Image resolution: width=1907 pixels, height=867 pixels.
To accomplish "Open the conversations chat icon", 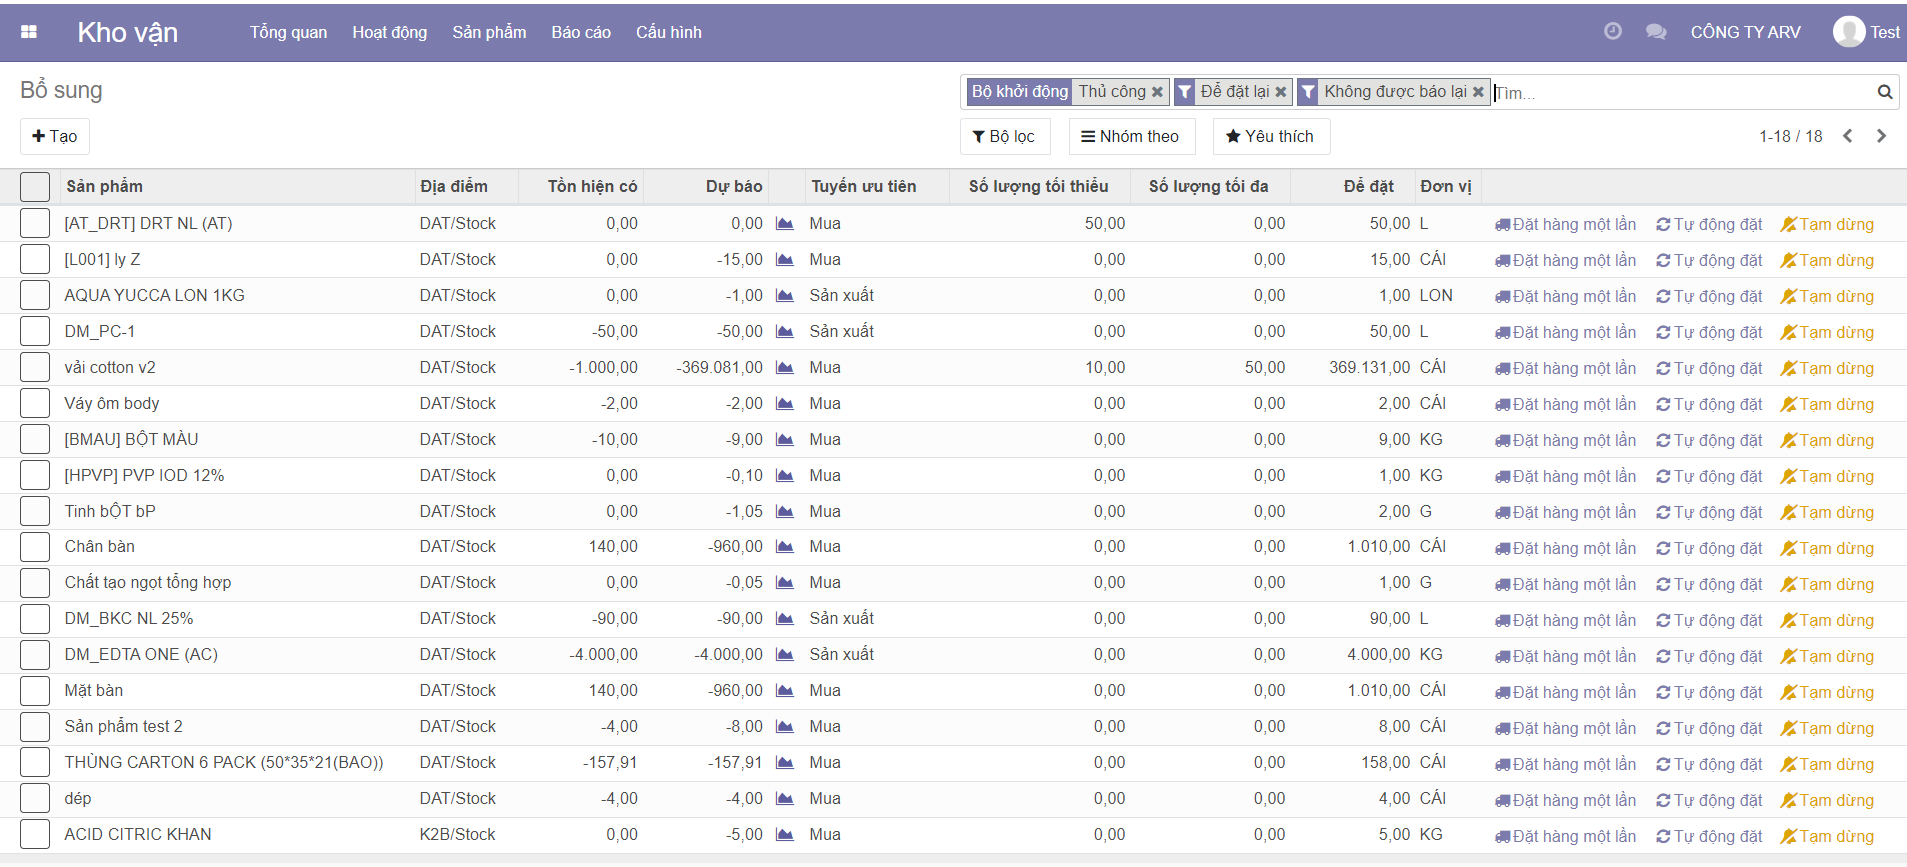I will [1655, 32].
